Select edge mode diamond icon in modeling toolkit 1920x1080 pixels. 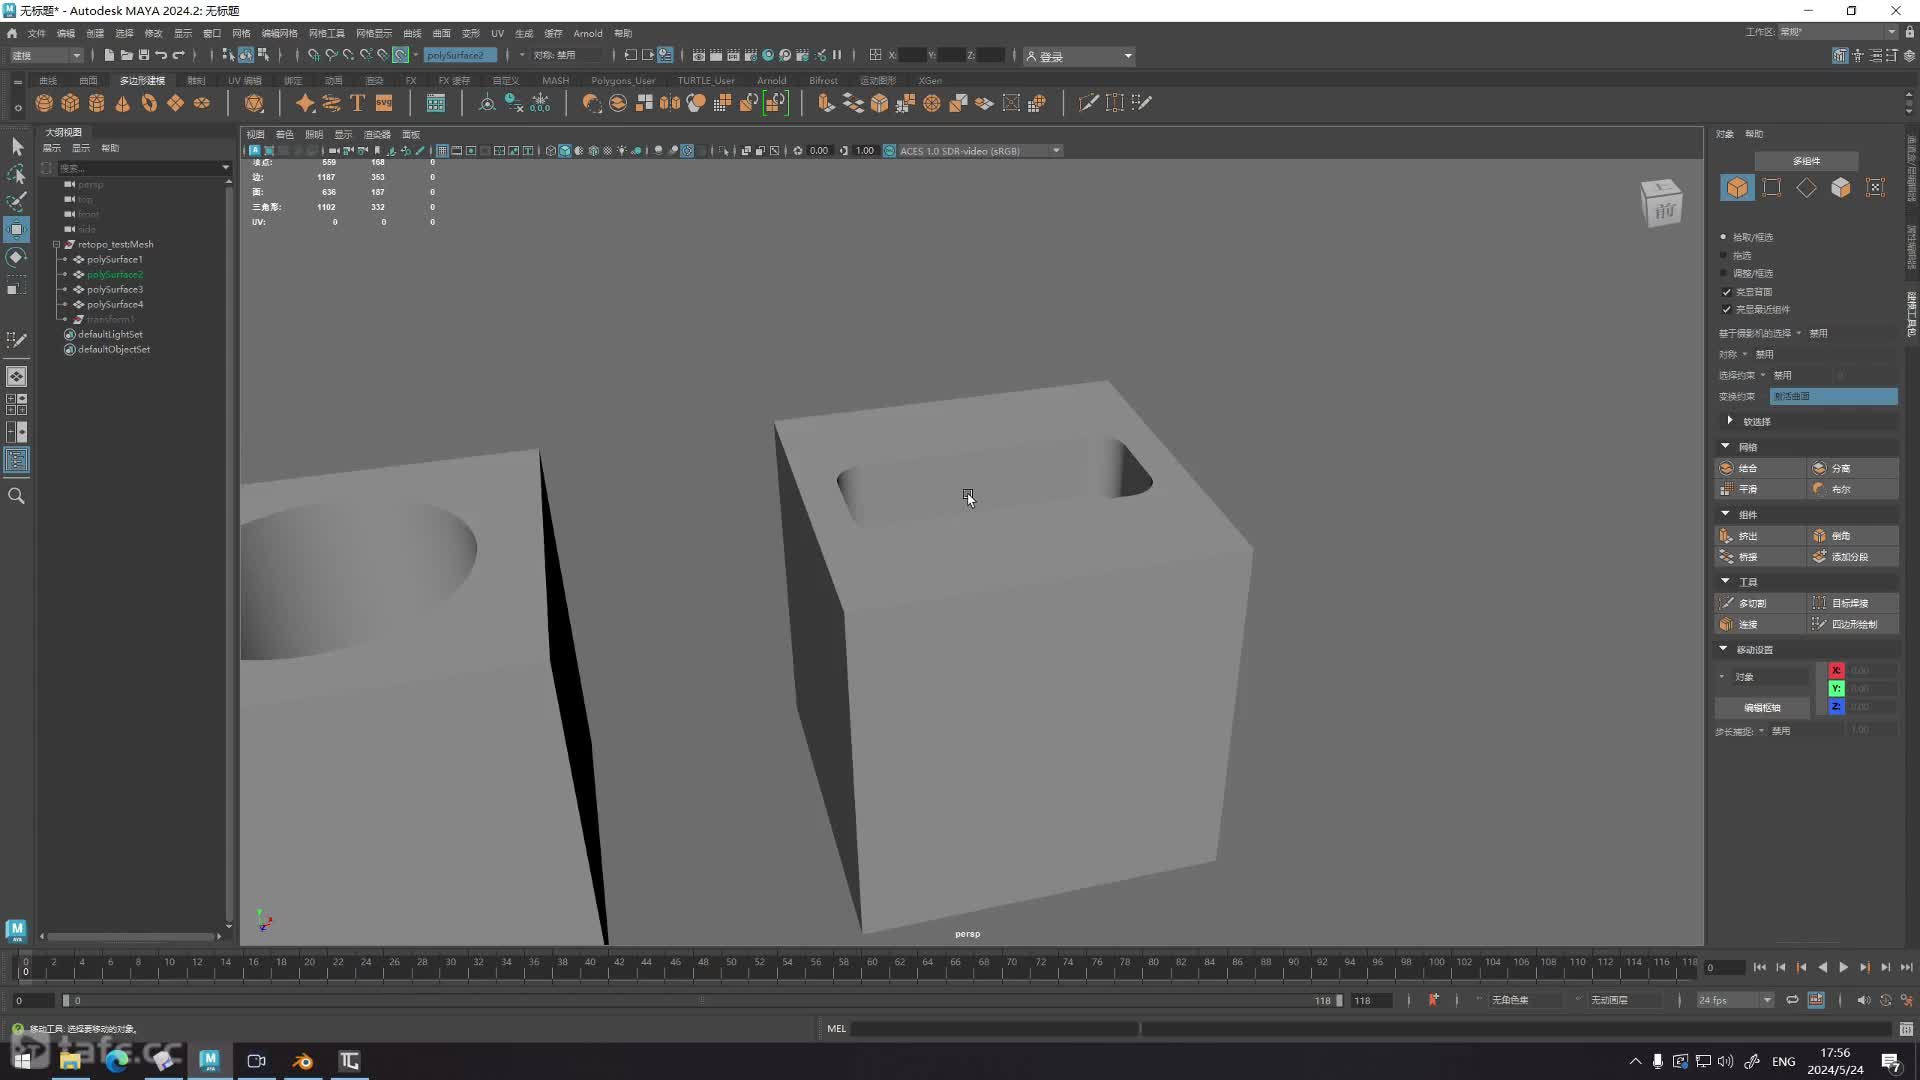pos(1806,188)
